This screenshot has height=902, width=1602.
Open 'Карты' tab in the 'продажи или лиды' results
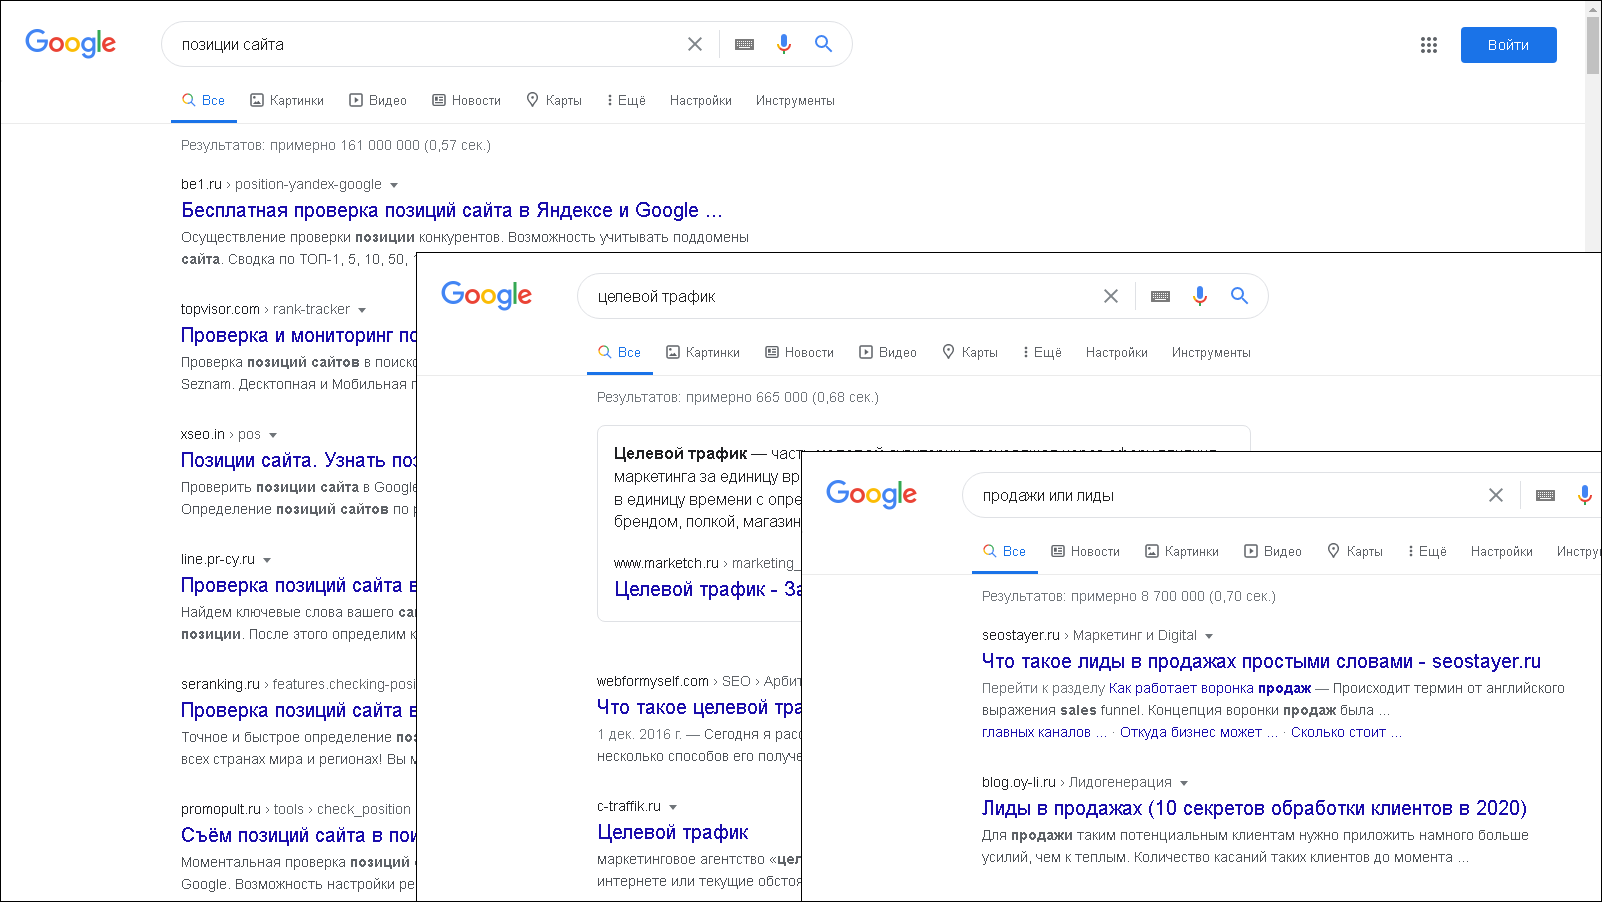tap(1355, 552)
